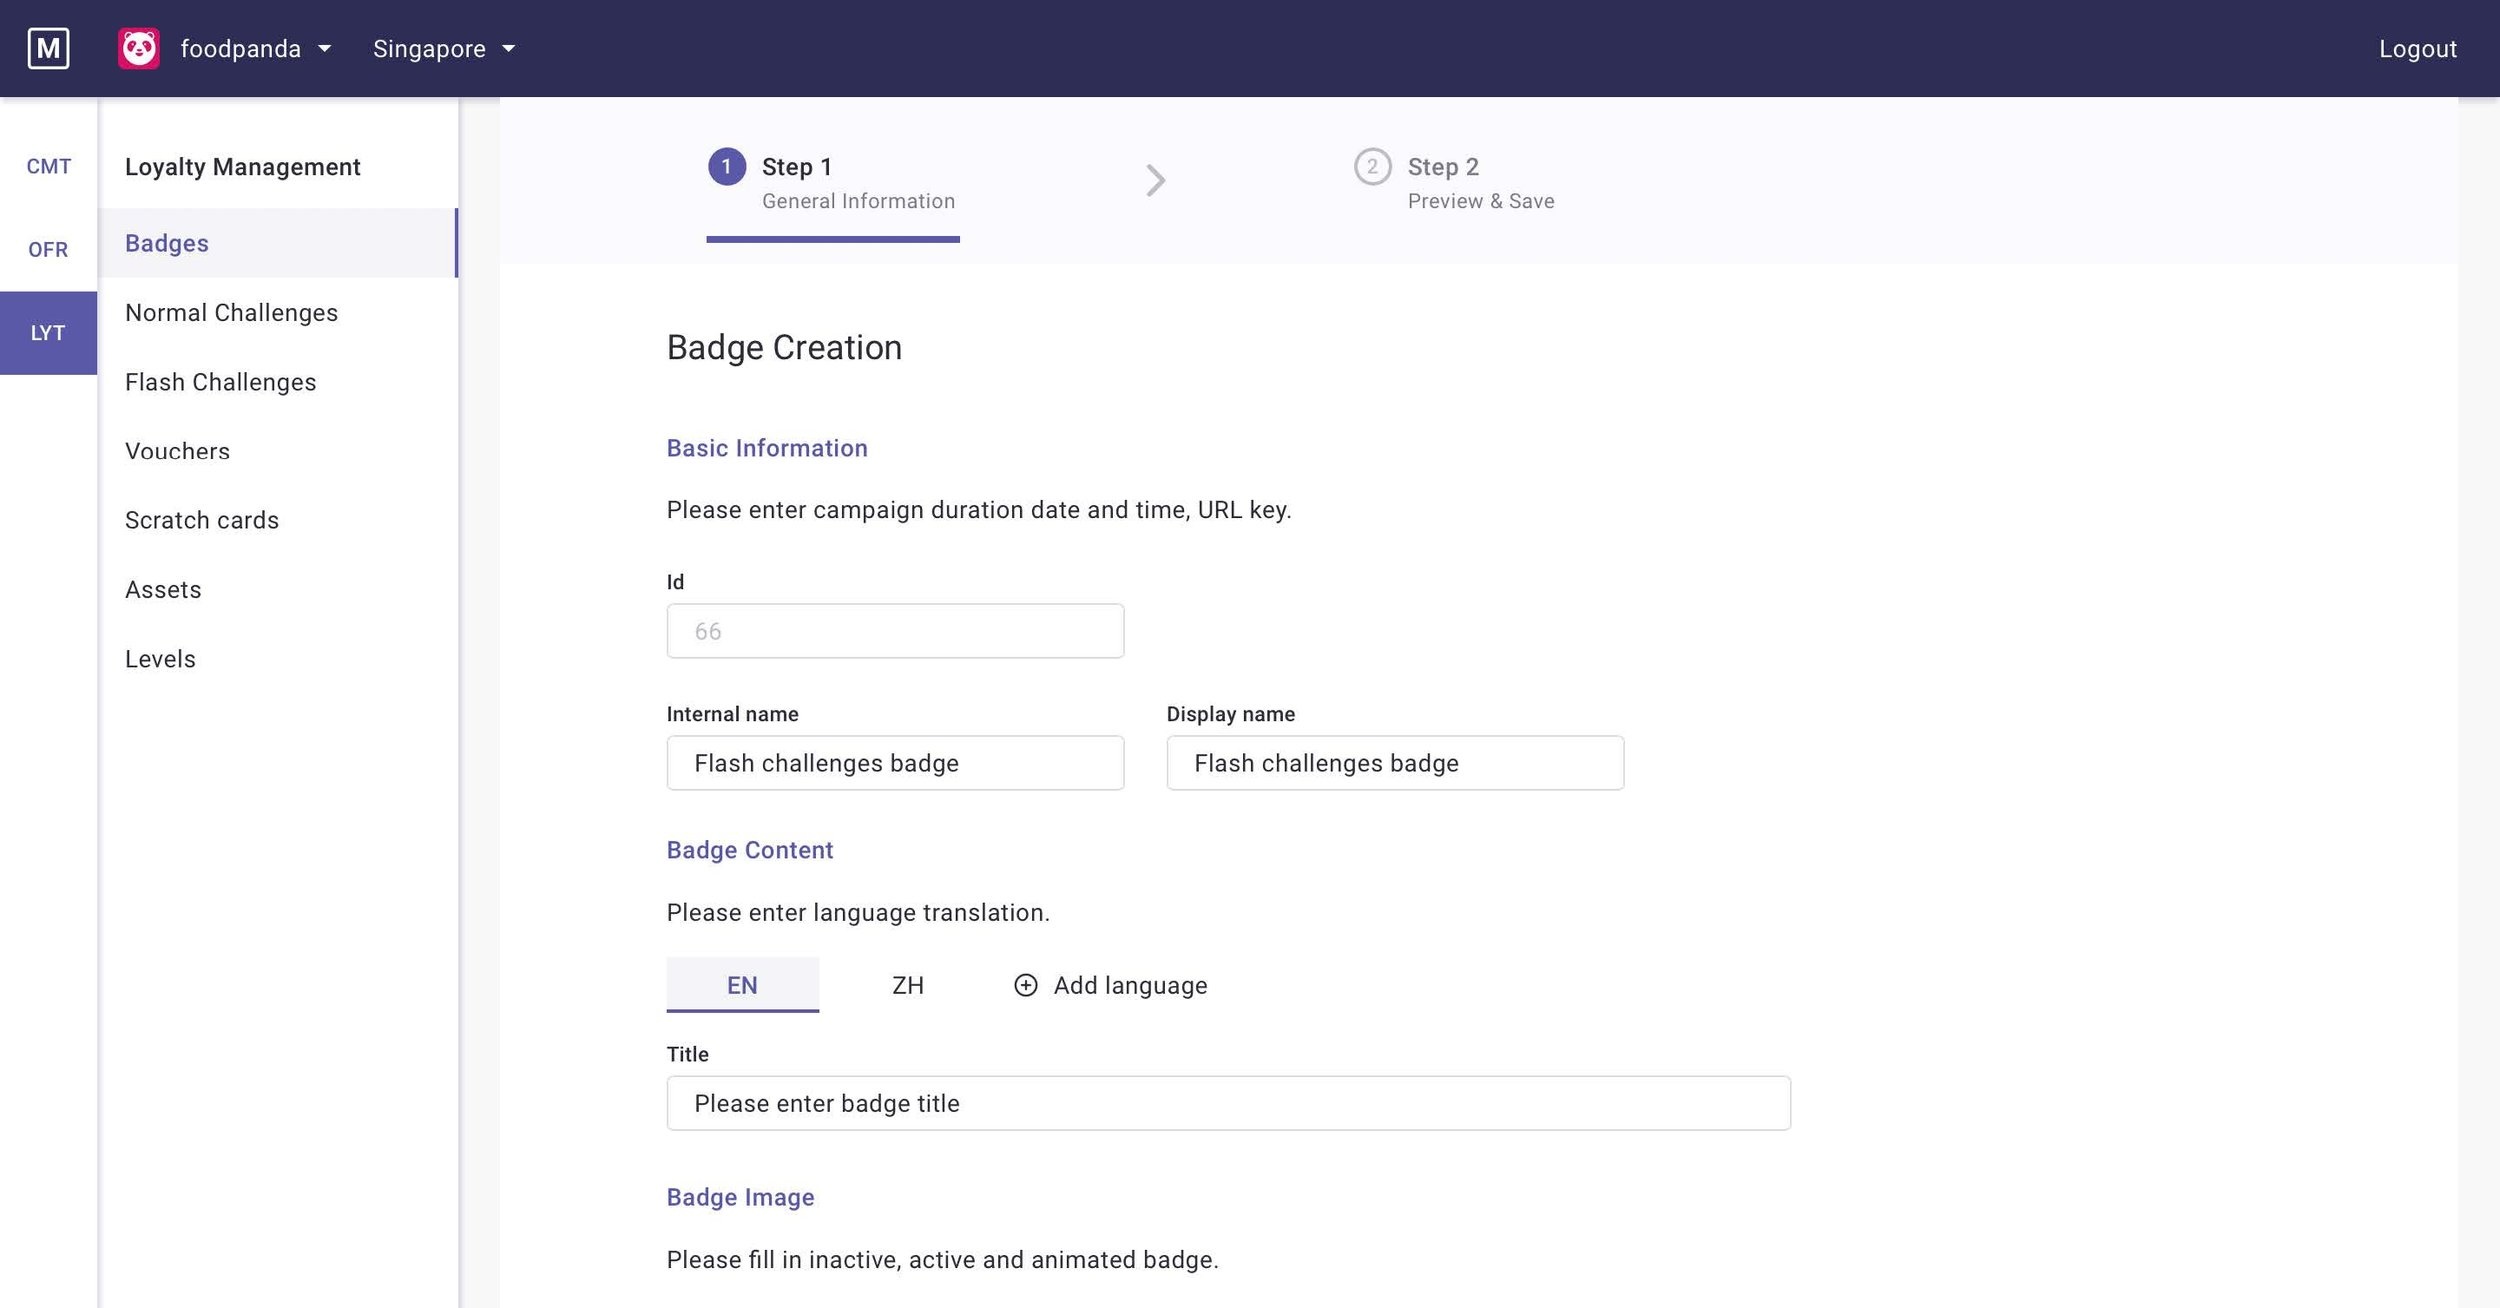The height and width of the screenshot is (1308, 2500).
Task: Click the Flash Challenges sidebar icon
Action: (222, 380)
